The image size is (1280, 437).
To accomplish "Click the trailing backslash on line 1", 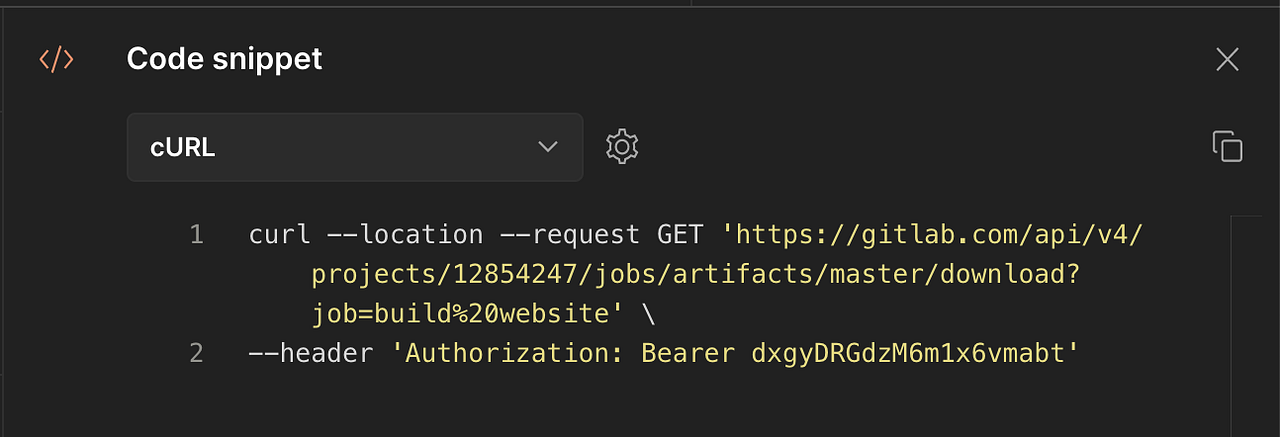I will pos(649,314).
